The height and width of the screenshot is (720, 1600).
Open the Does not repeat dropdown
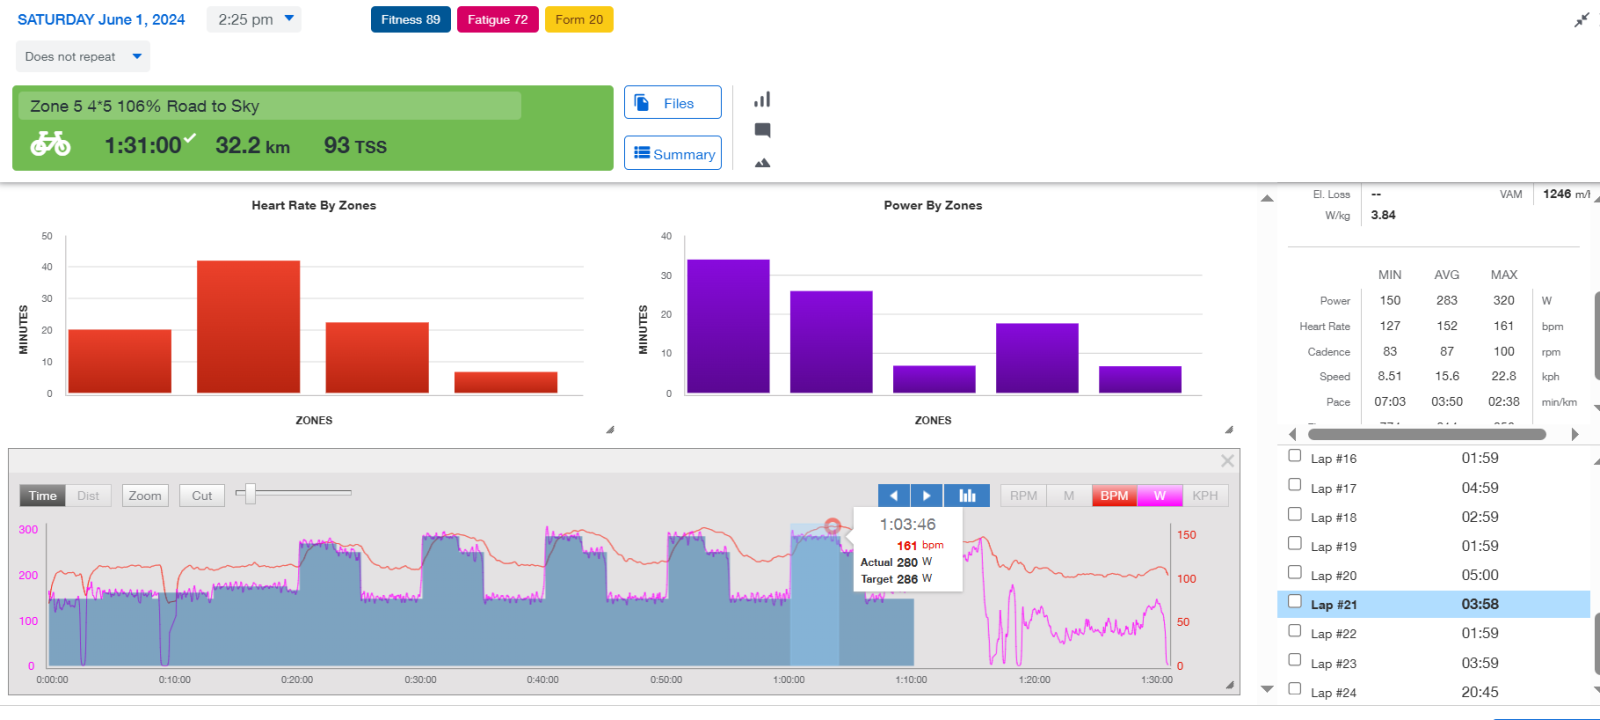[83, 57]
